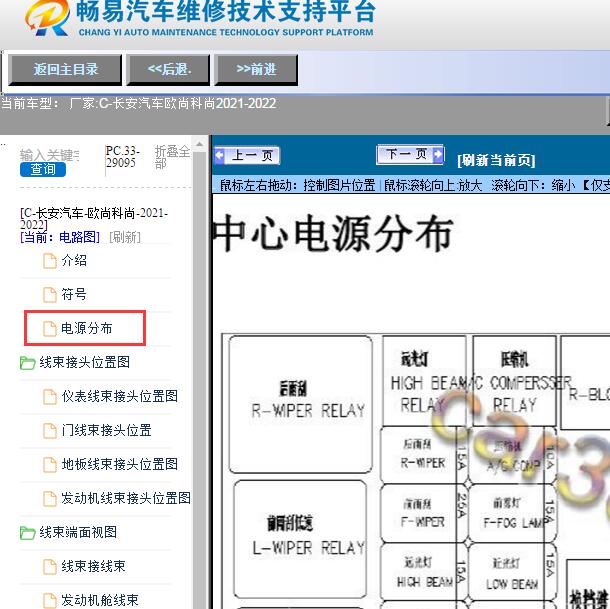Click the page icon beside 电源分布

pyautogui.click(x=49, y=329)
